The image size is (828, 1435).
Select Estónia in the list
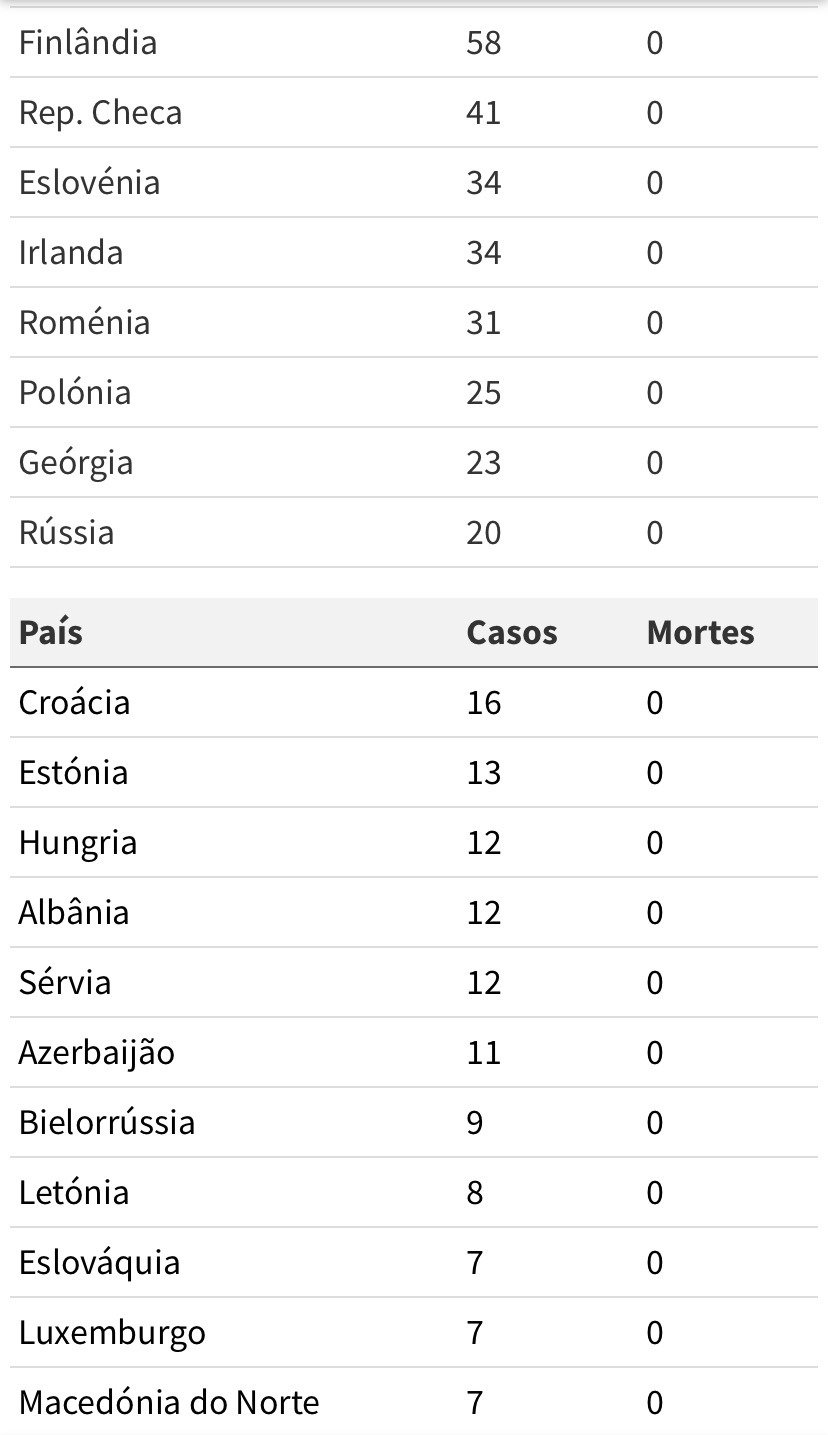pyautogui.click(x=74, y=773)
